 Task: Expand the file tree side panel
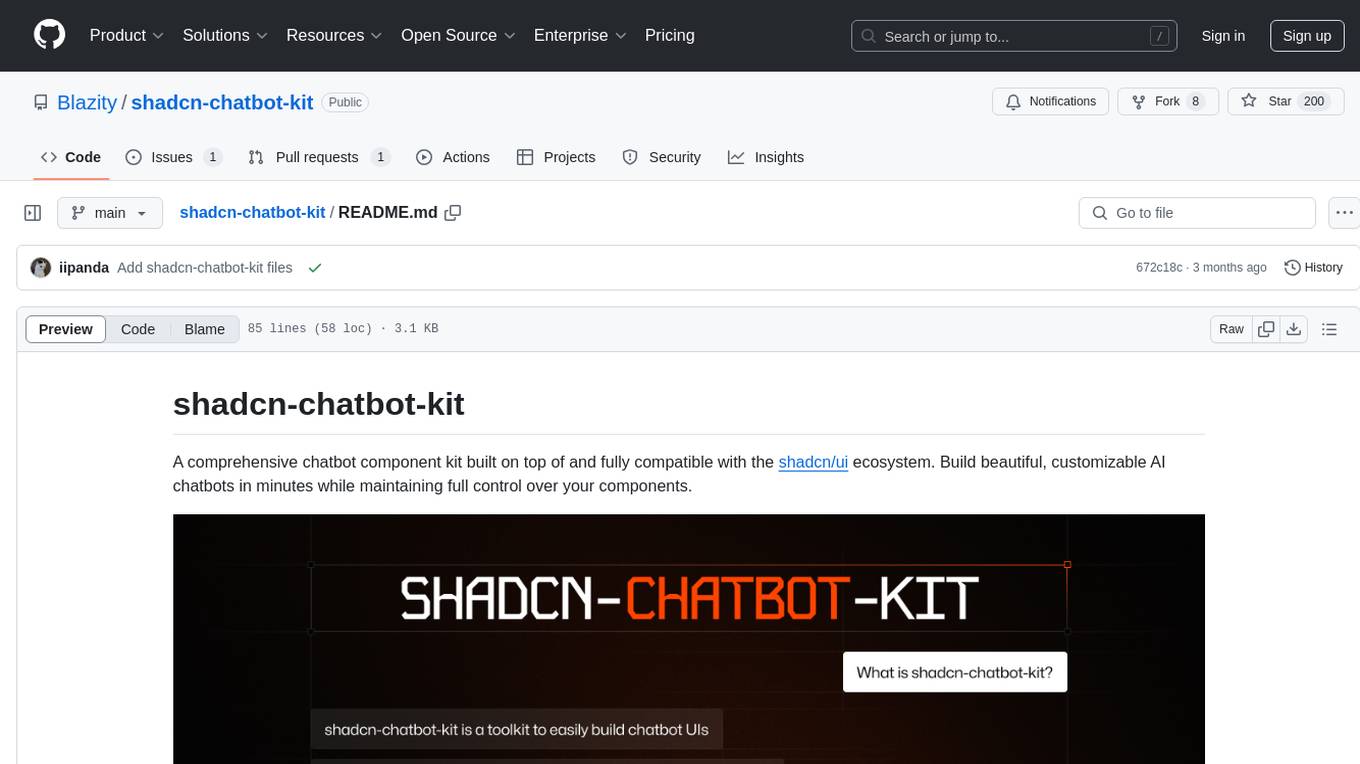(33, 213)
